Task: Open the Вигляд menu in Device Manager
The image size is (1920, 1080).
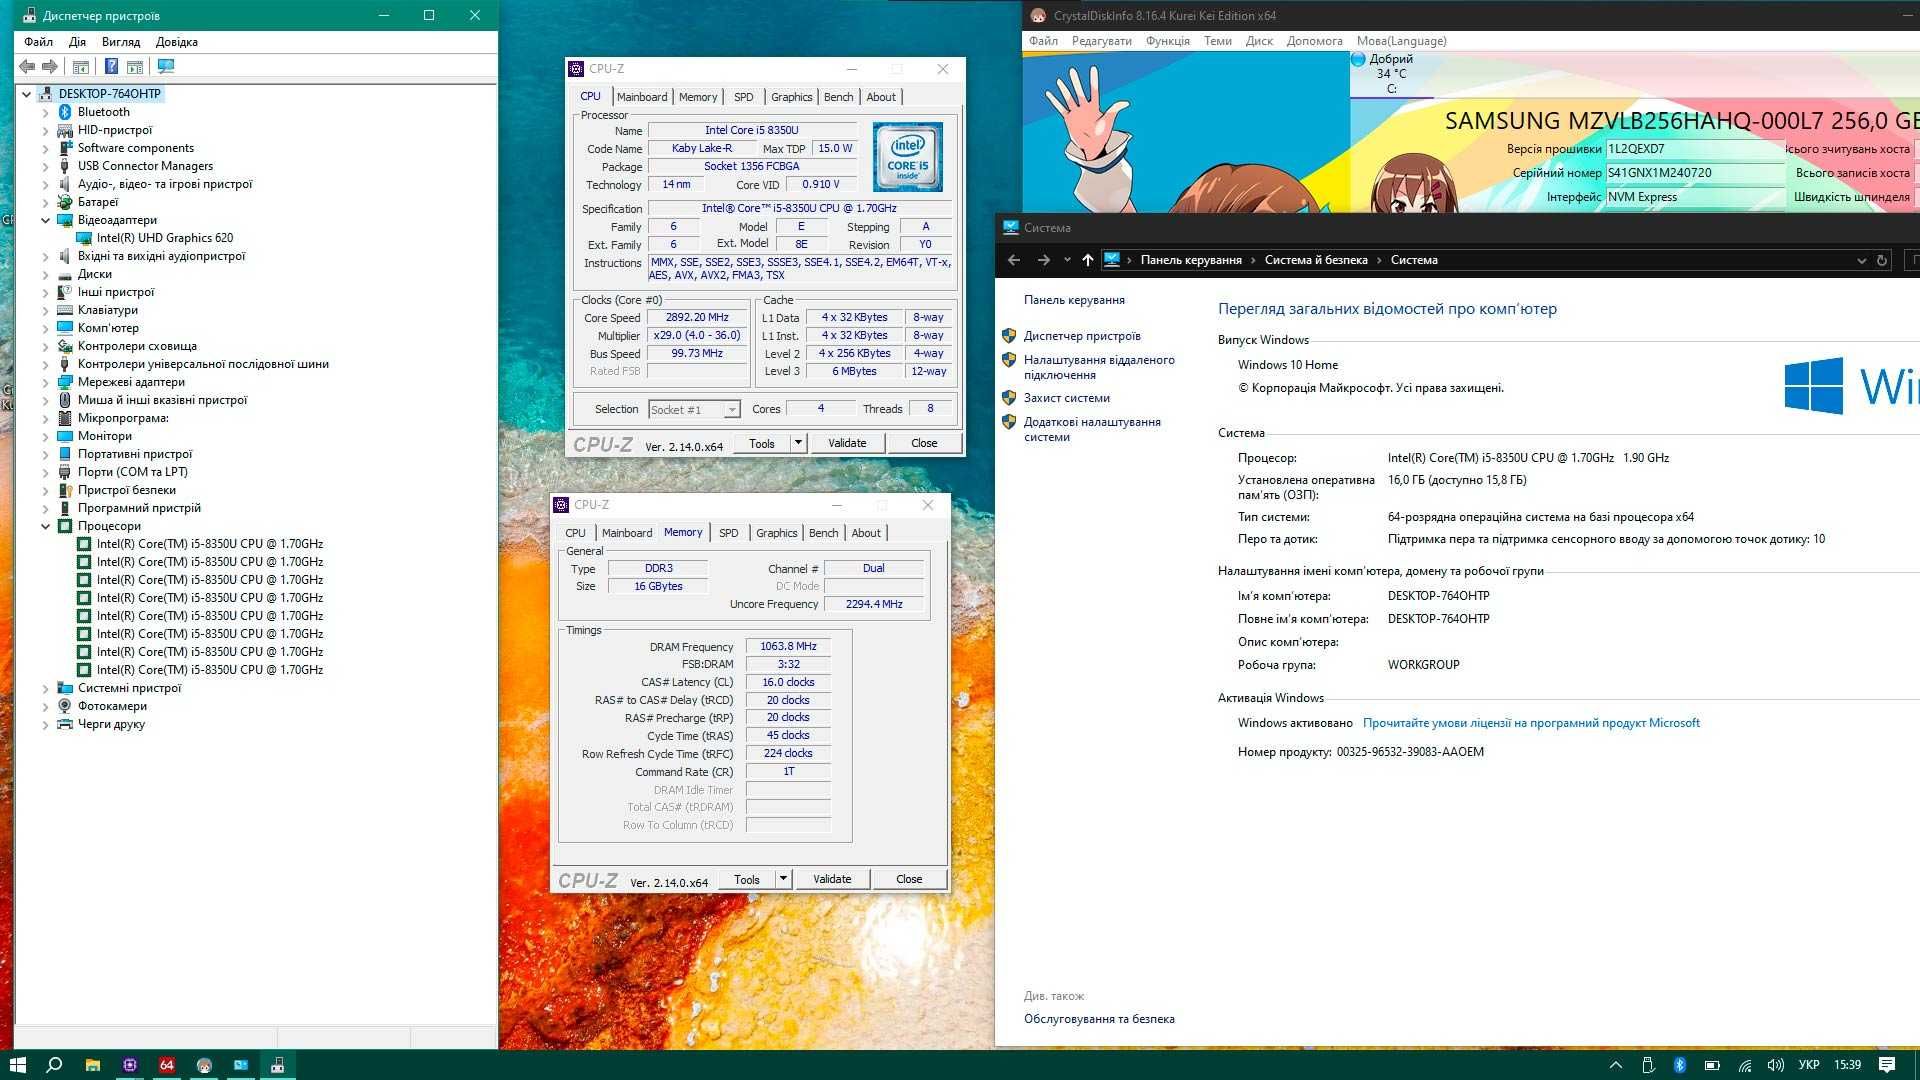Action: coord(121,42)
